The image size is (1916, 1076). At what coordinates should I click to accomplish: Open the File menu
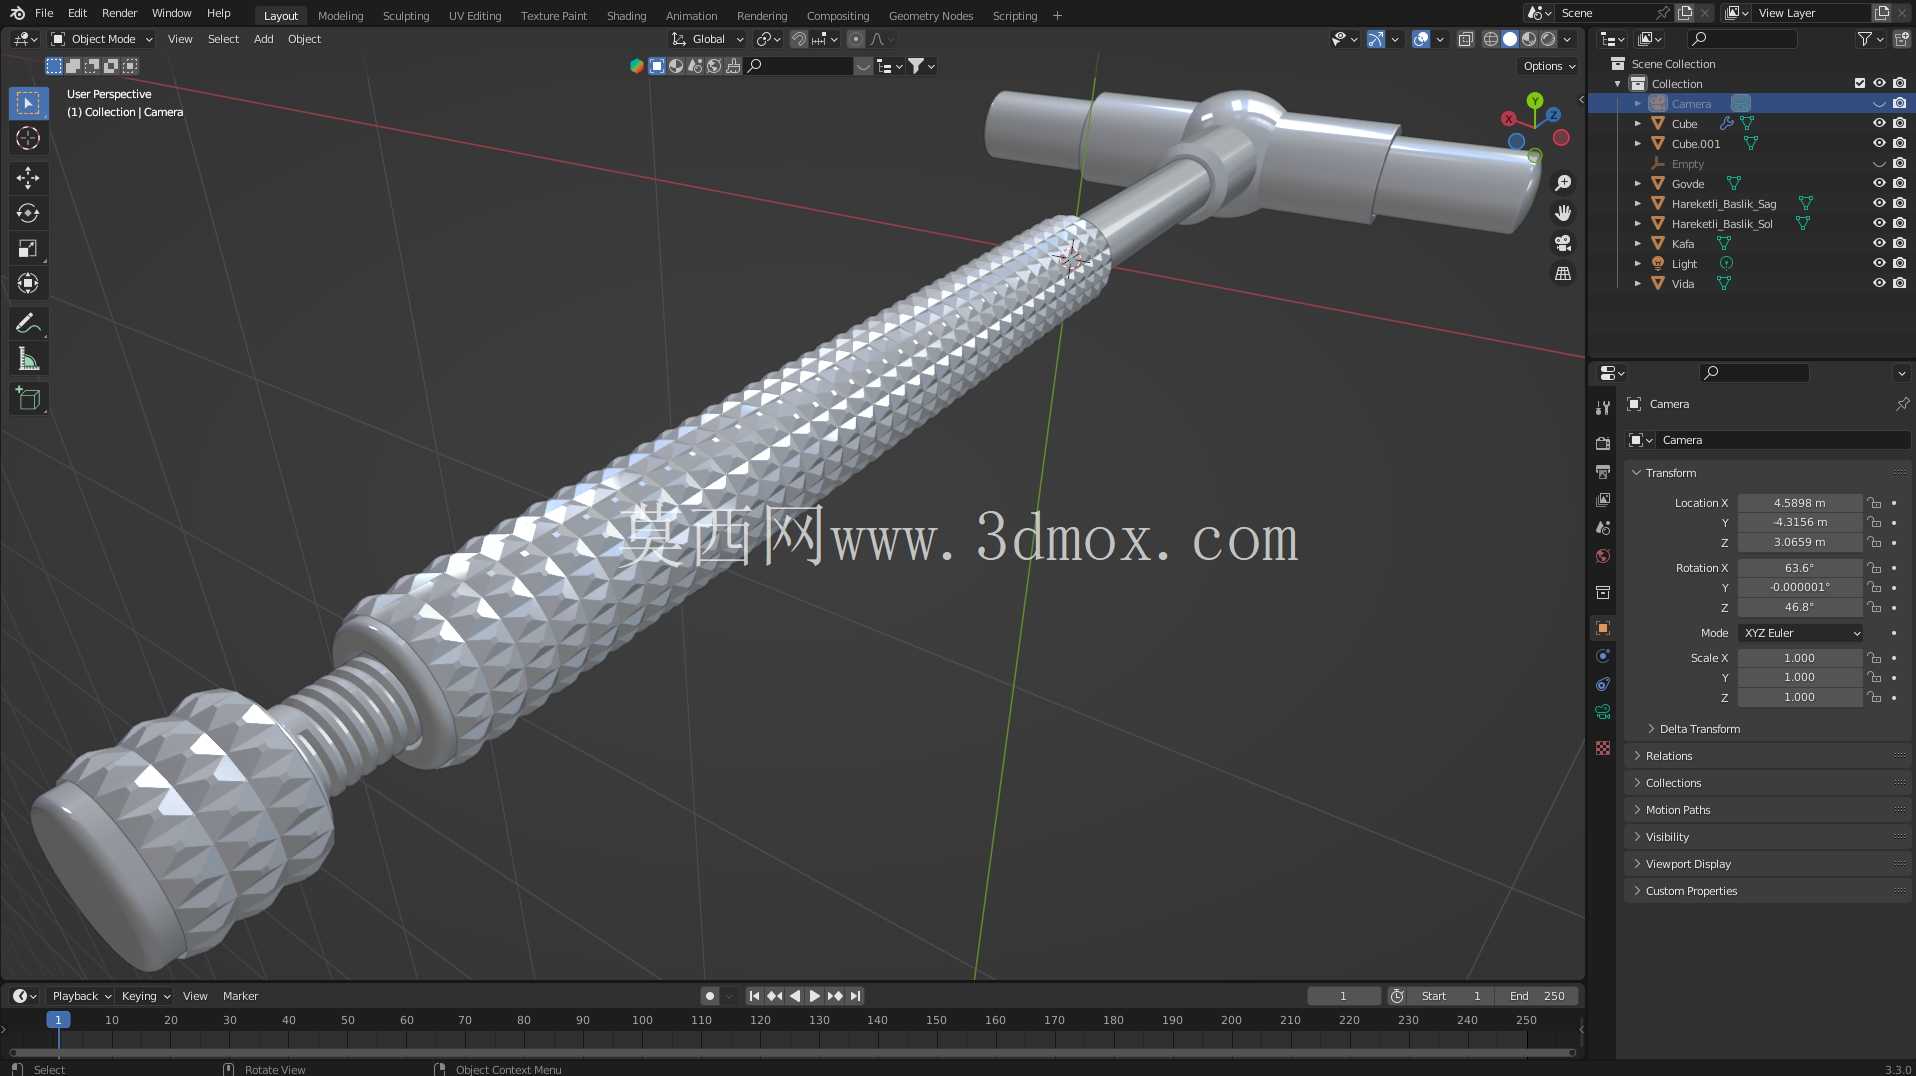click(x=44, y=13)
